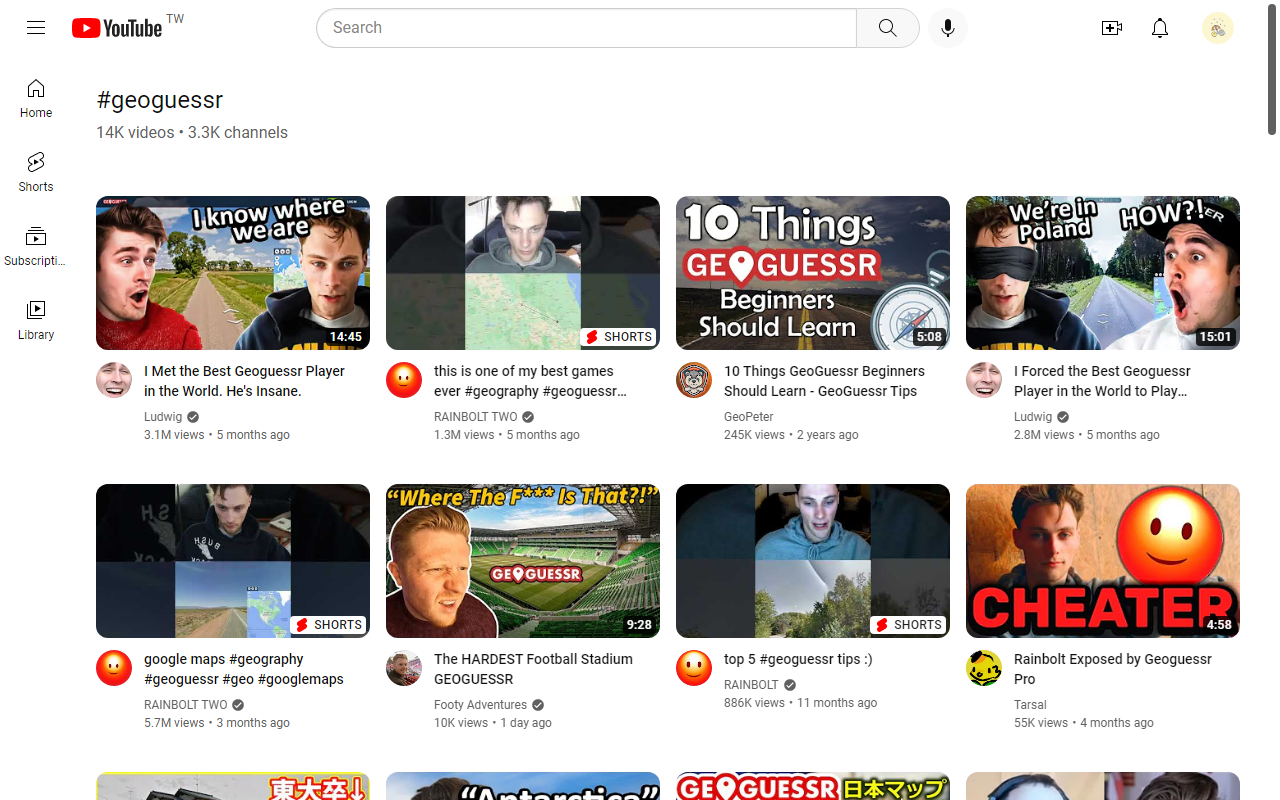Click the RAINBOLT avatar beside geoguessr tips
1280x800 pixels.
pos(694,668)
